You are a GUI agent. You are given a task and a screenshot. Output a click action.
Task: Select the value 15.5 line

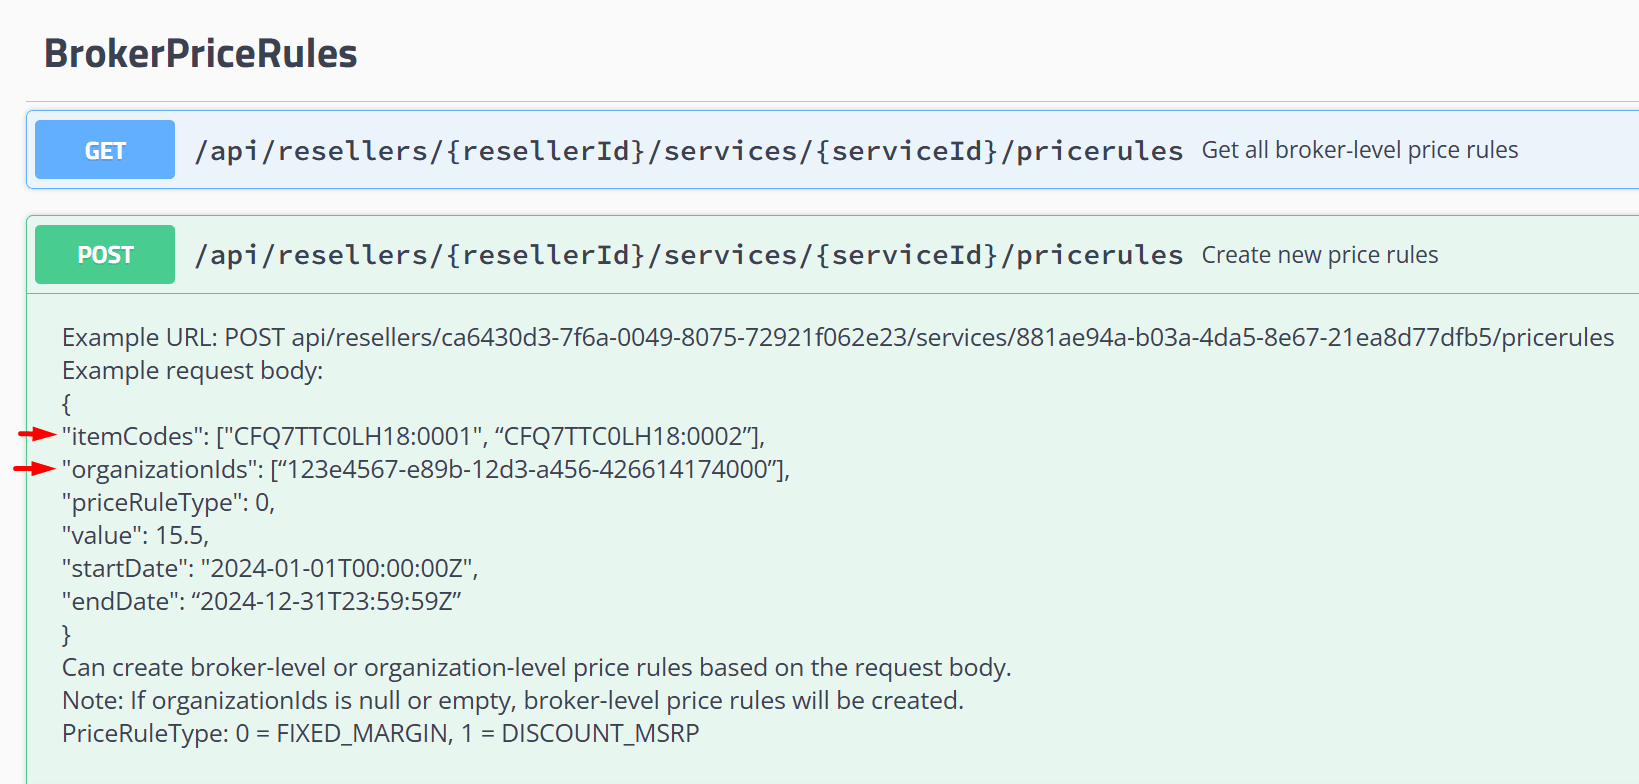[x=167, y=535]
